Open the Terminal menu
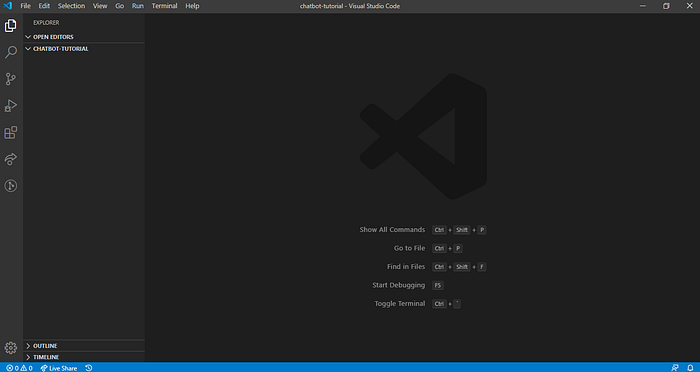 pos(164,6)
